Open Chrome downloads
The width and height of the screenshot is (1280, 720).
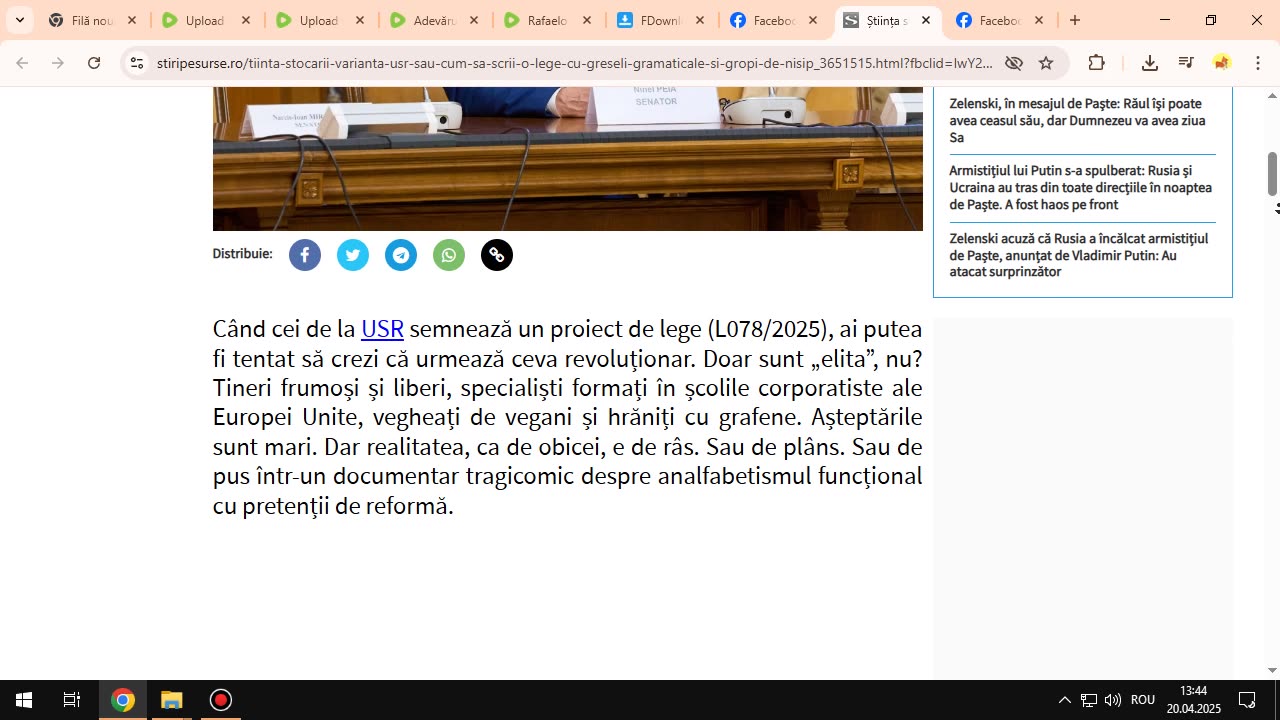pos(1150,63)
